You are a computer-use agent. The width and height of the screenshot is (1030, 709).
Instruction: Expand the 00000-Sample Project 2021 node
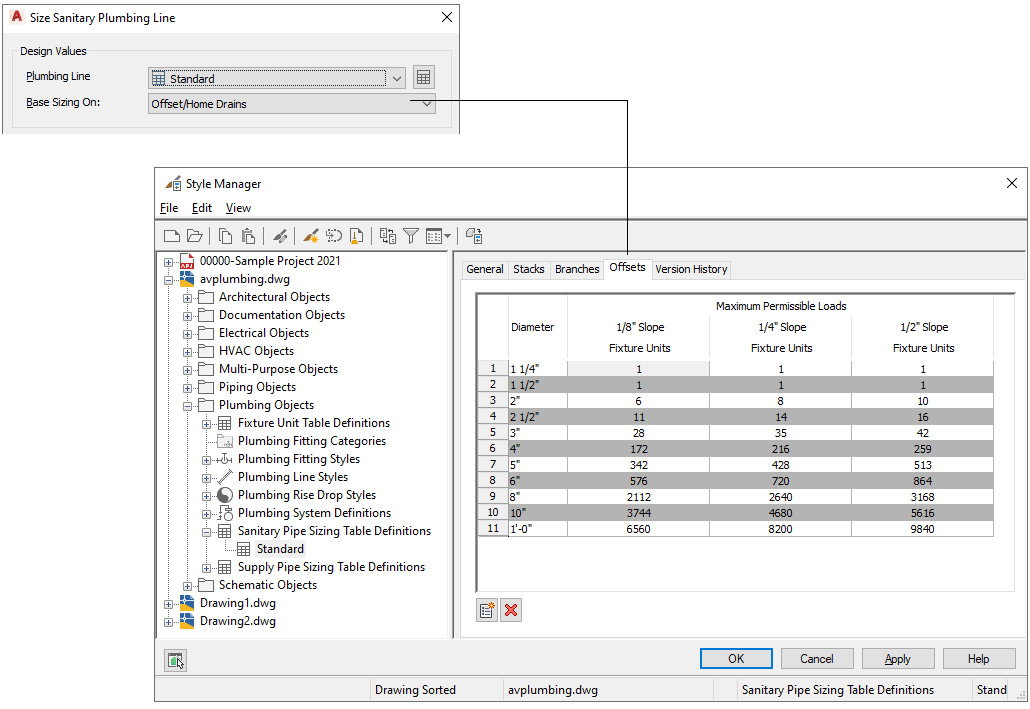(x=169, y=262)
